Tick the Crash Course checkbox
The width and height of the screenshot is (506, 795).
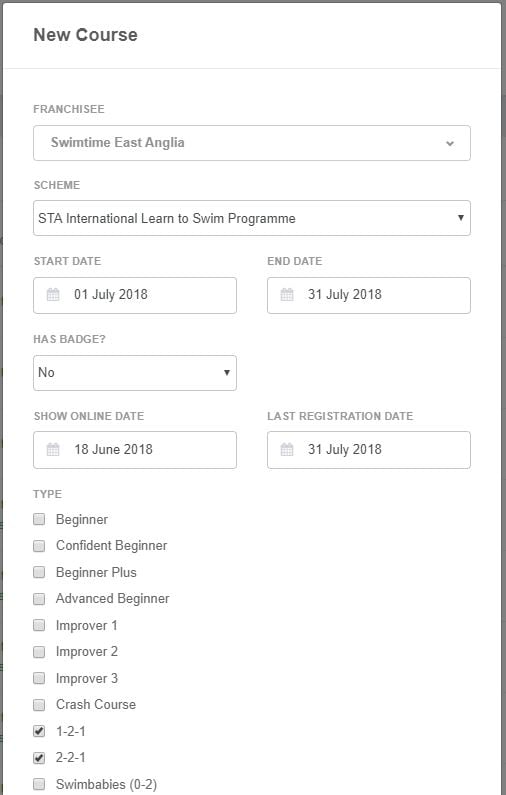point(39,705)
